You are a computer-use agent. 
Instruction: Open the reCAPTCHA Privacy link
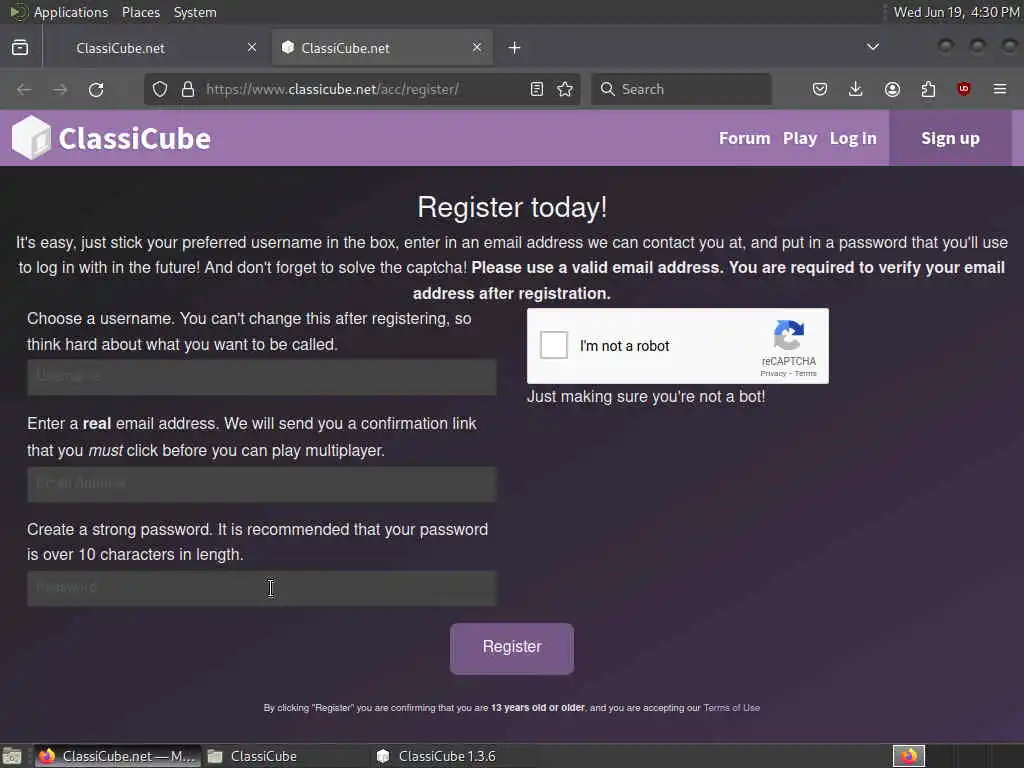pos(773,374)
